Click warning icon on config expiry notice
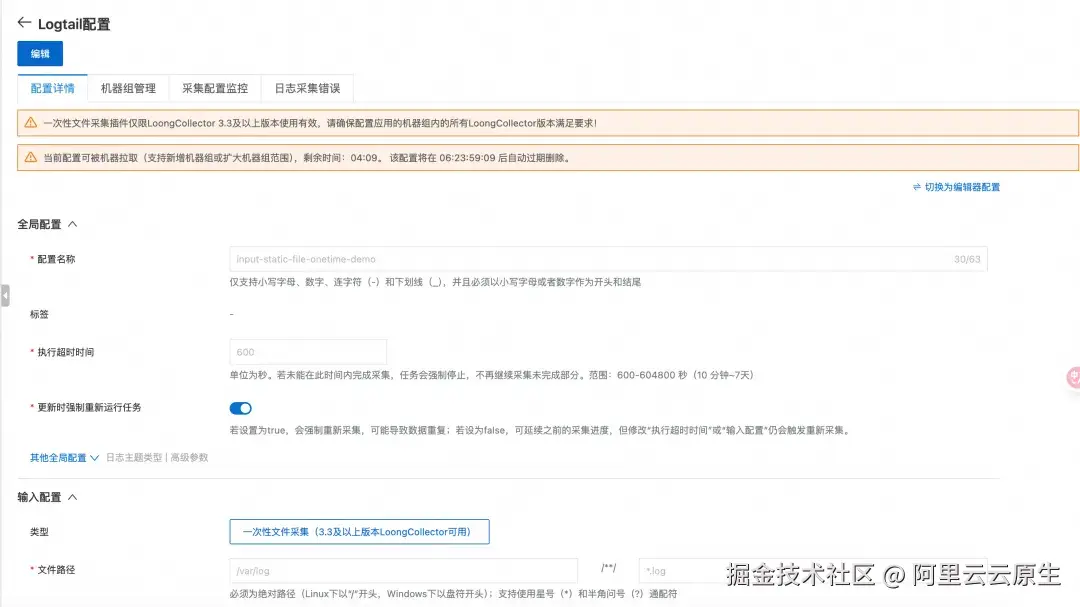1080x607 pixels. click(30, 157)
